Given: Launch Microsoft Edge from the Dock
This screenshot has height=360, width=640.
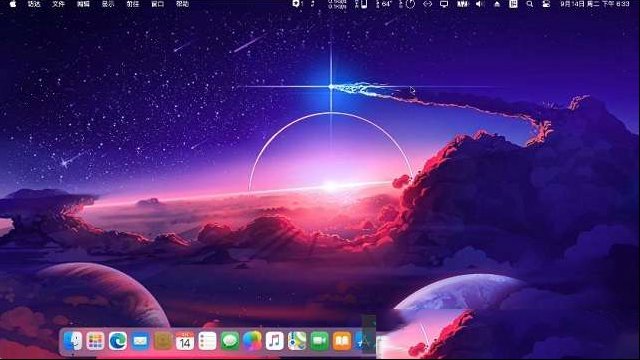Looking at the screenshot, I should pyautogui.click(x=118, y=341).
